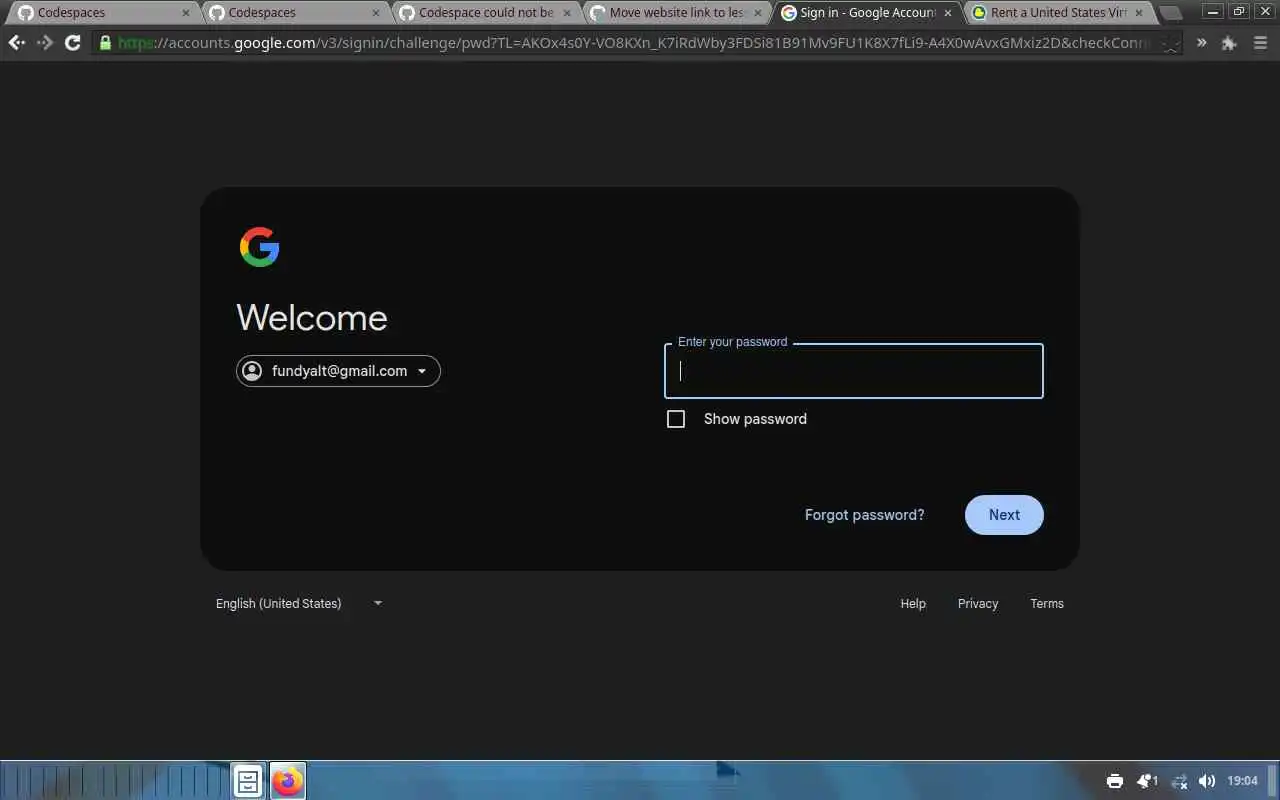Open the Terms link in the footer
This screenshot has height=800, width=1280.
(x=1047, y=603)
